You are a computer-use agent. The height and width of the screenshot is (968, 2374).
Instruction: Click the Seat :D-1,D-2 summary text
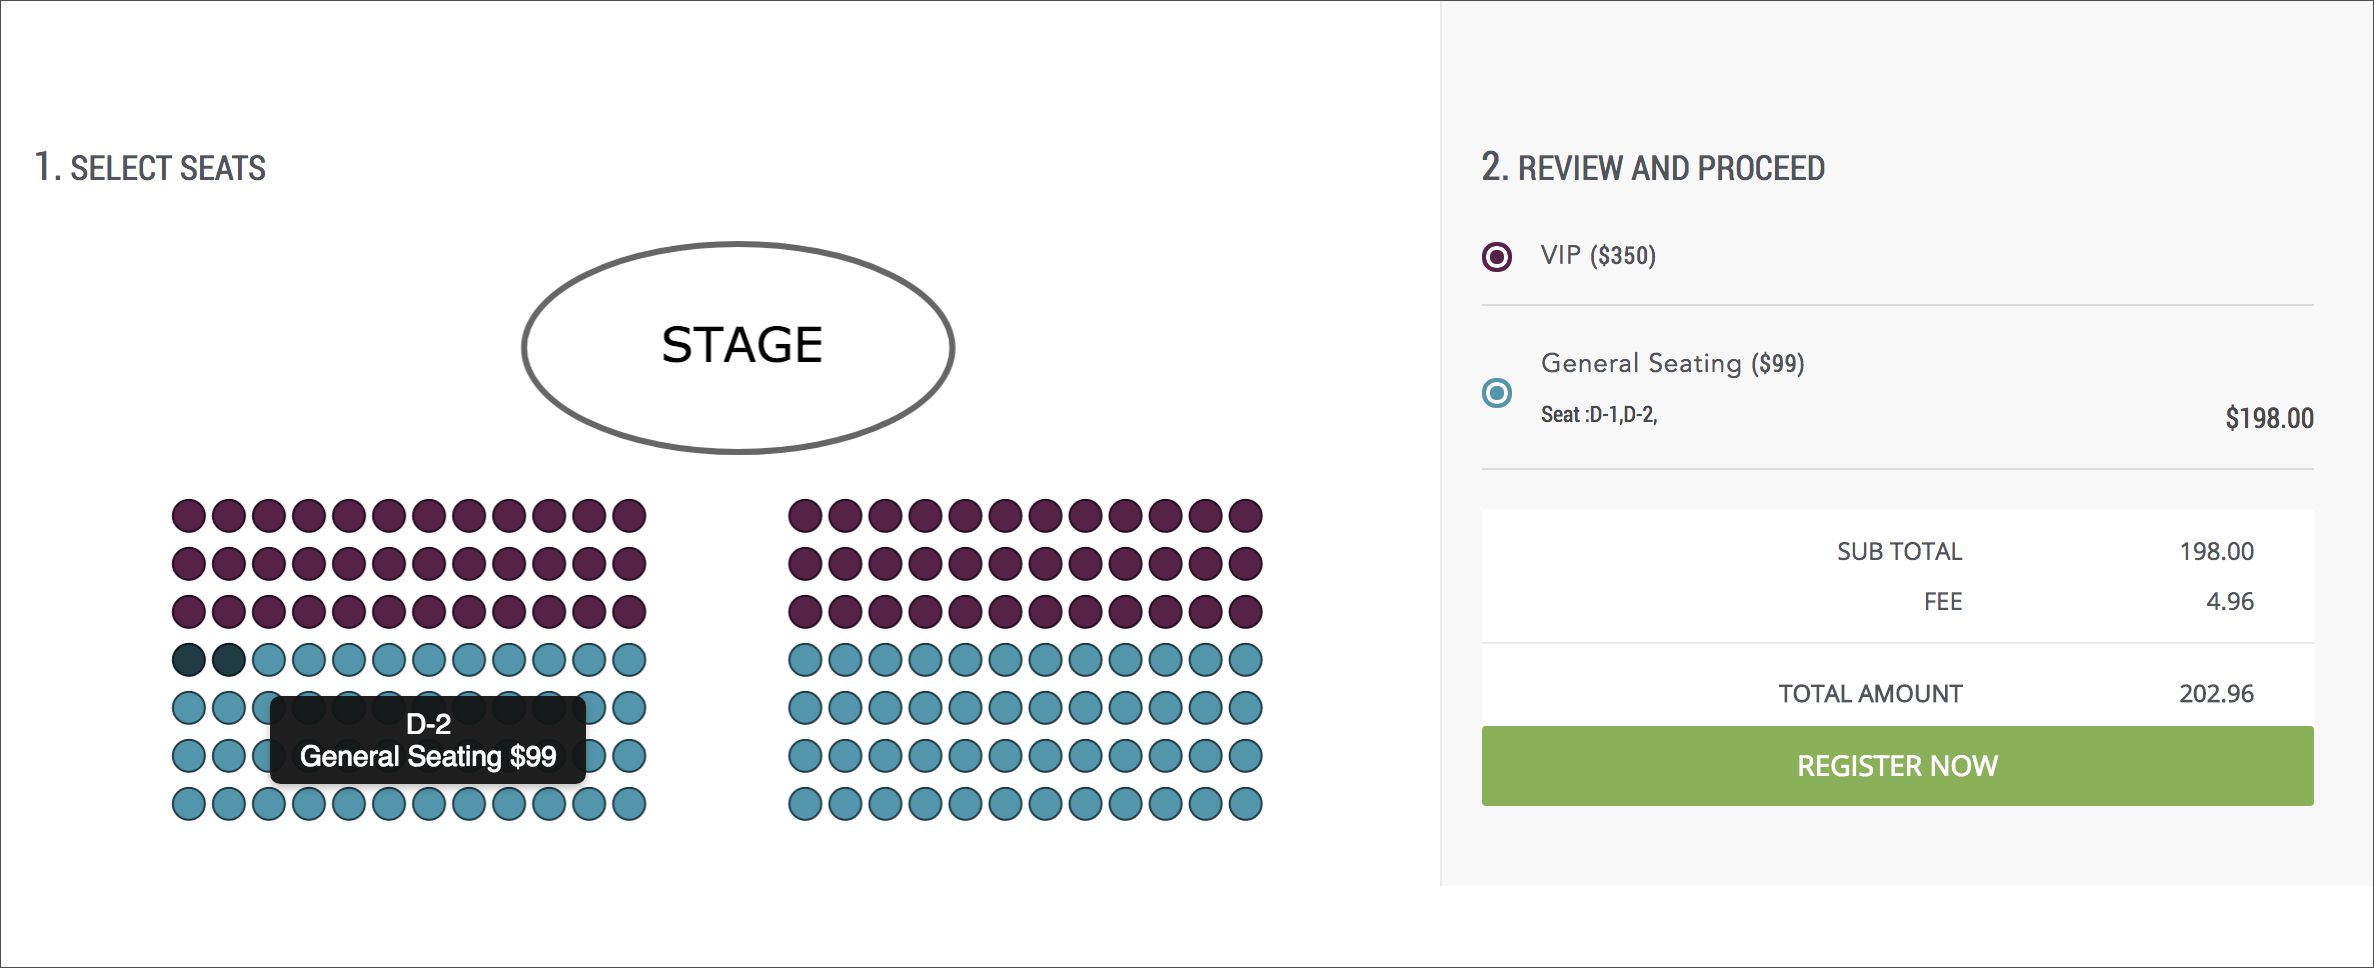[x=1599, y=415]
